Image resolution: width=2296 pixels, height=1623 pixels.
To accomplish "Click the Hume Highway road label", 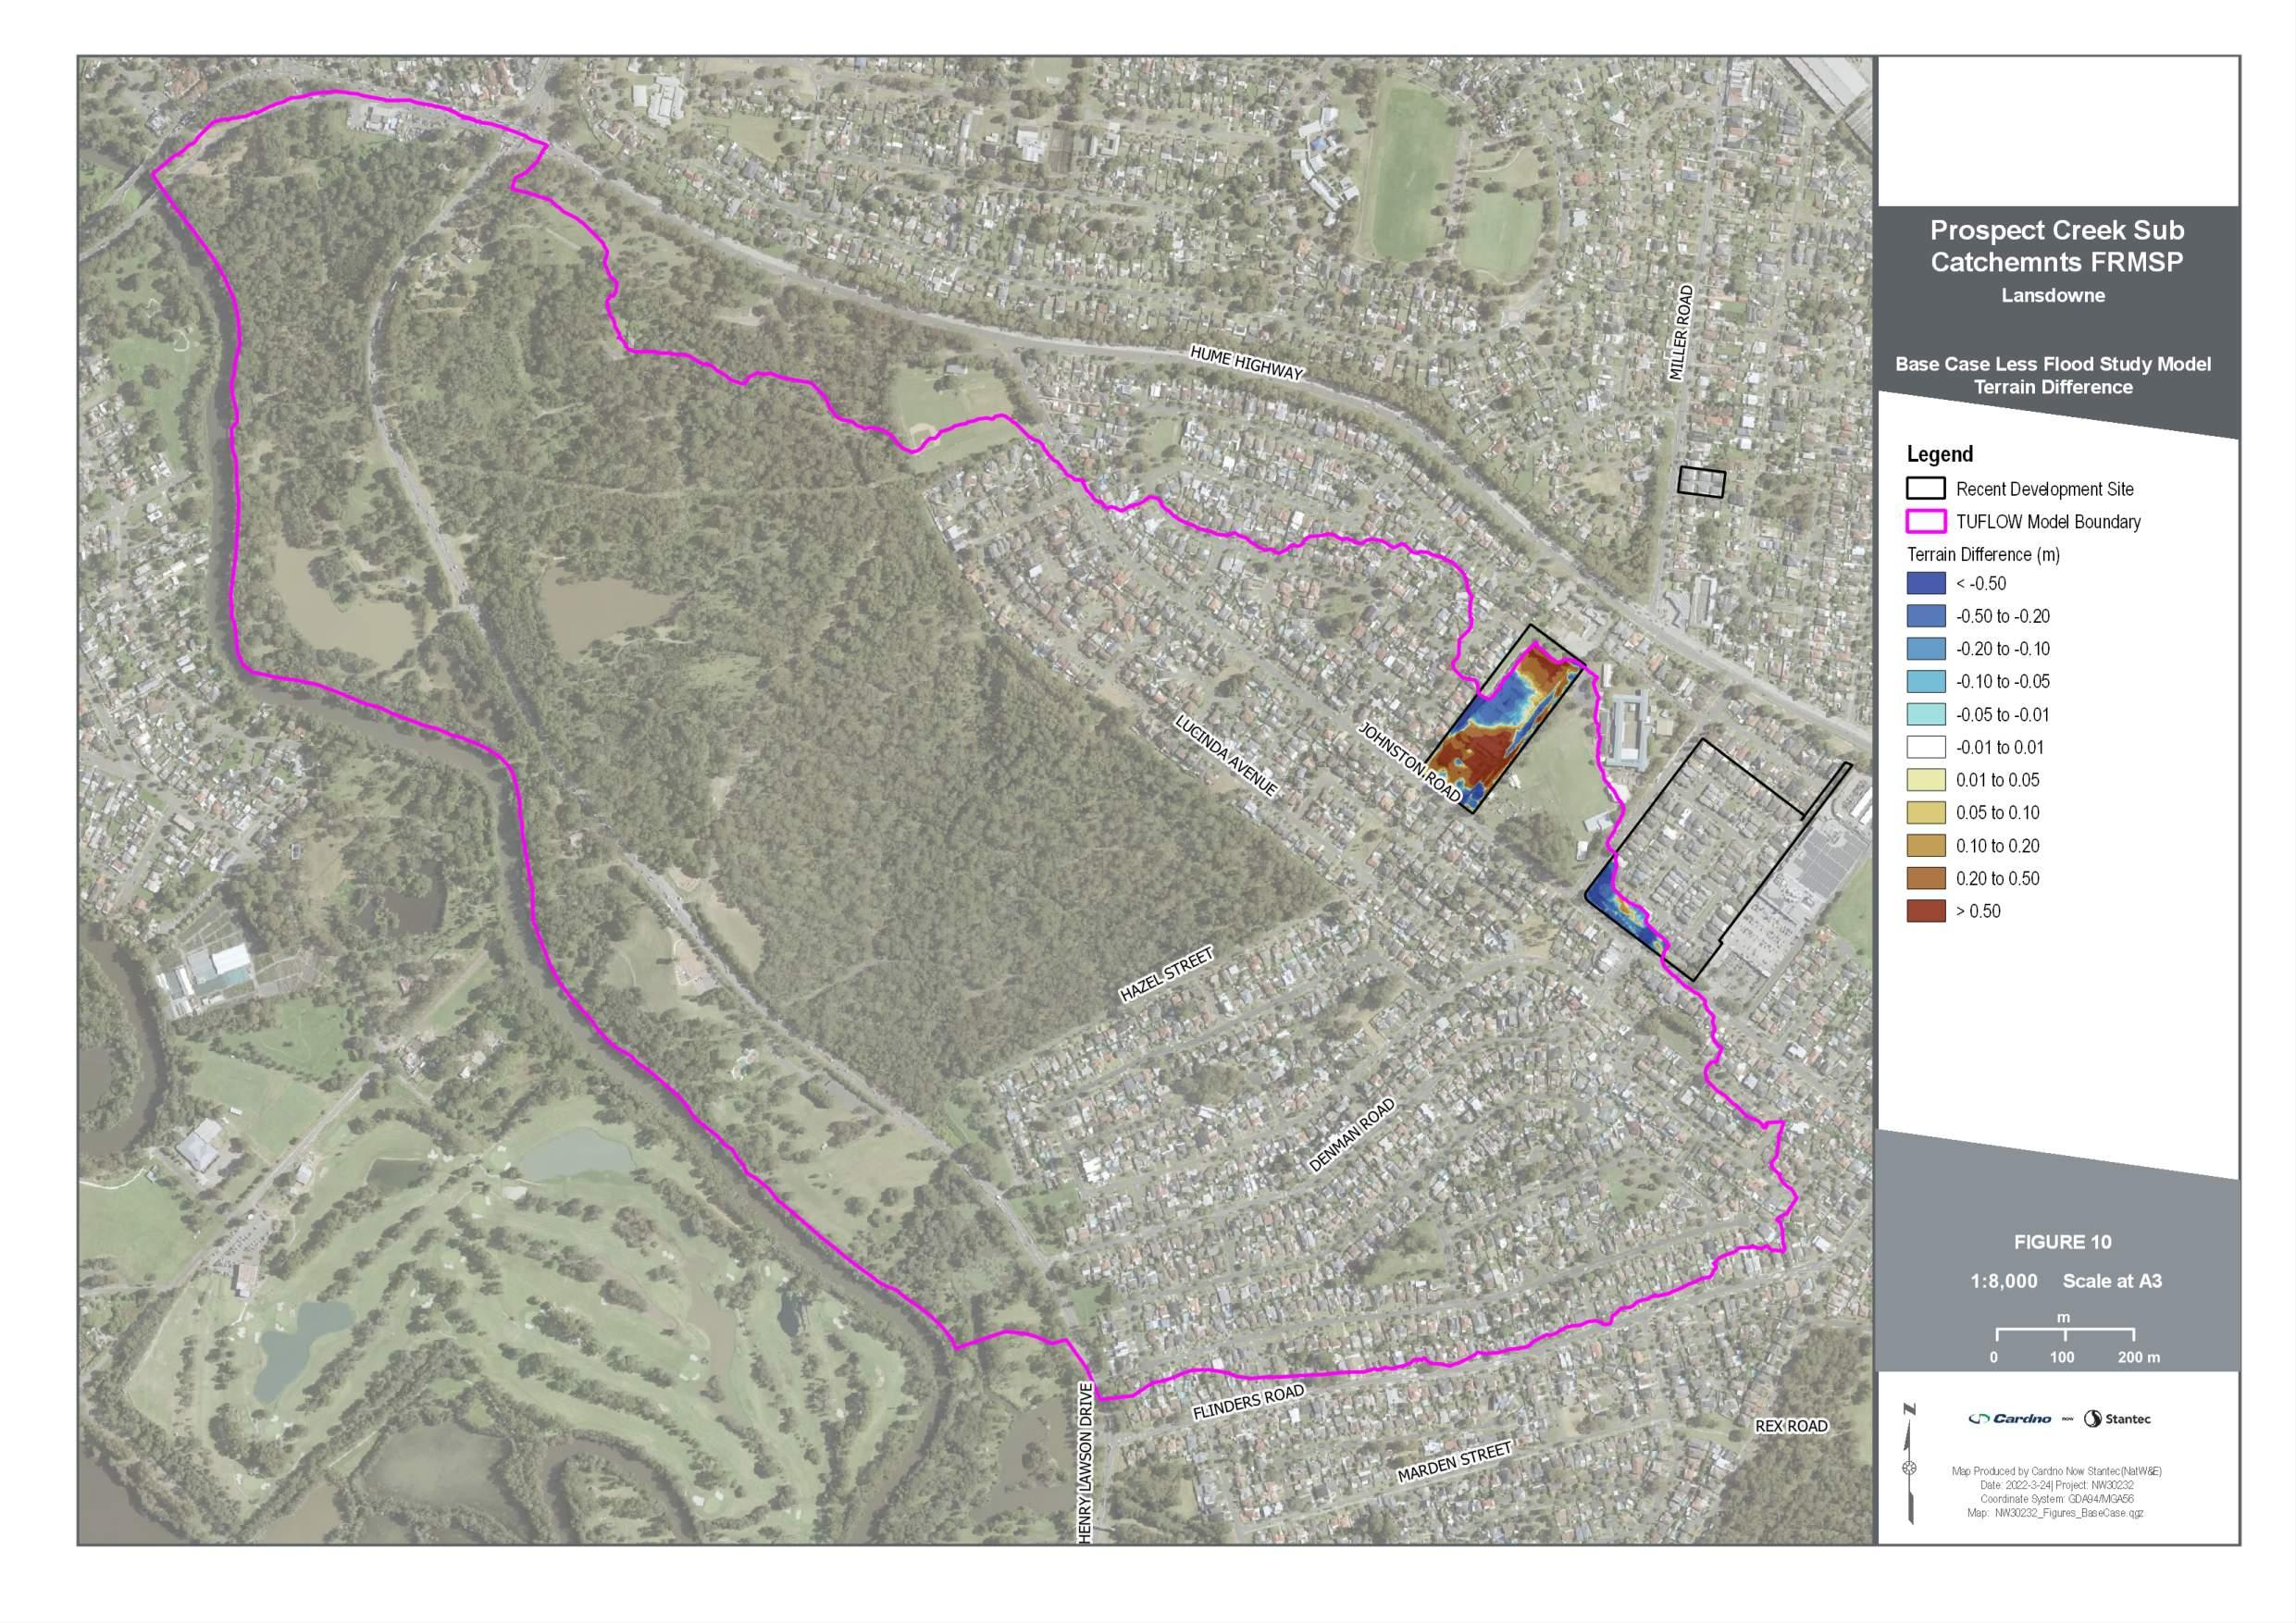I will click(1246, 363).
